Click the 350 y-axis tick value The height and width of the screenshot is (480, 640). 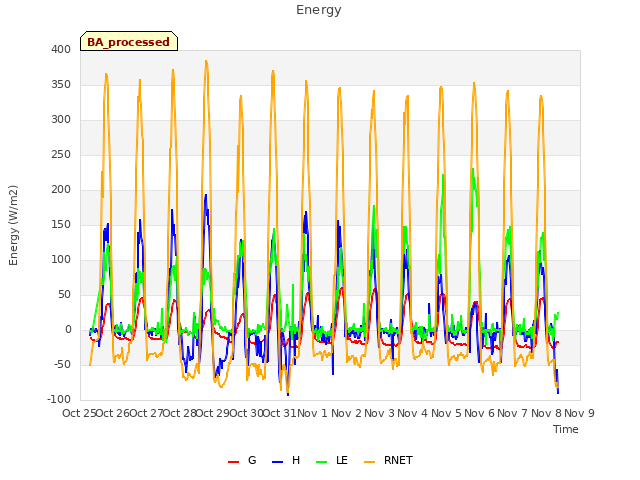point(61,84)
